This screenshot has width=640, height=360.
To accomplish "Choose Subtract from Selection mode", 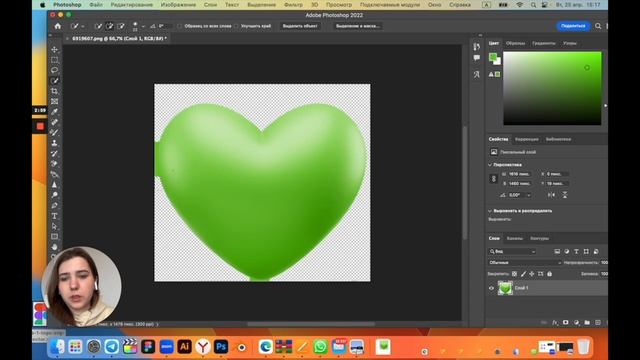I will click(x=121, y=26).
